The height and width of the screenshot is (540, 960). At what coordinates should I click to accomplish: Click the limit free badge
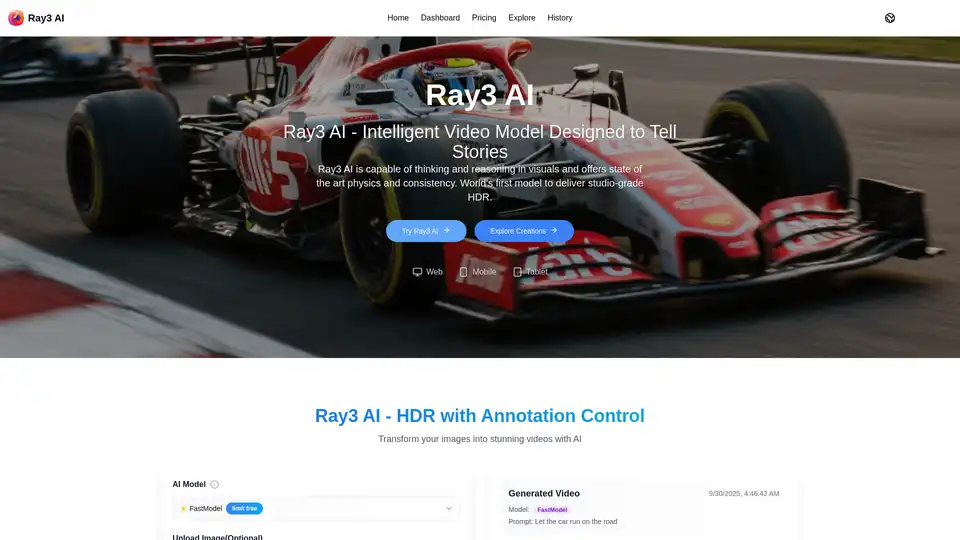244,508
